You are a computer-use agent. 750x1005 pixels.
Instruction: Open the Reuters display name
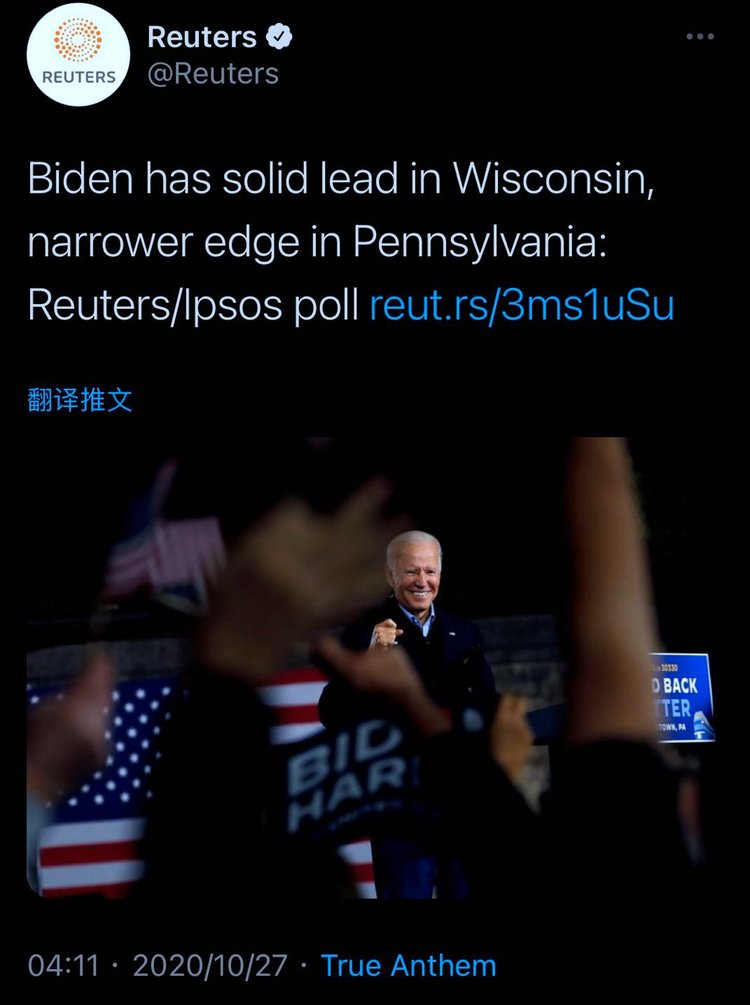coord(202,37)
